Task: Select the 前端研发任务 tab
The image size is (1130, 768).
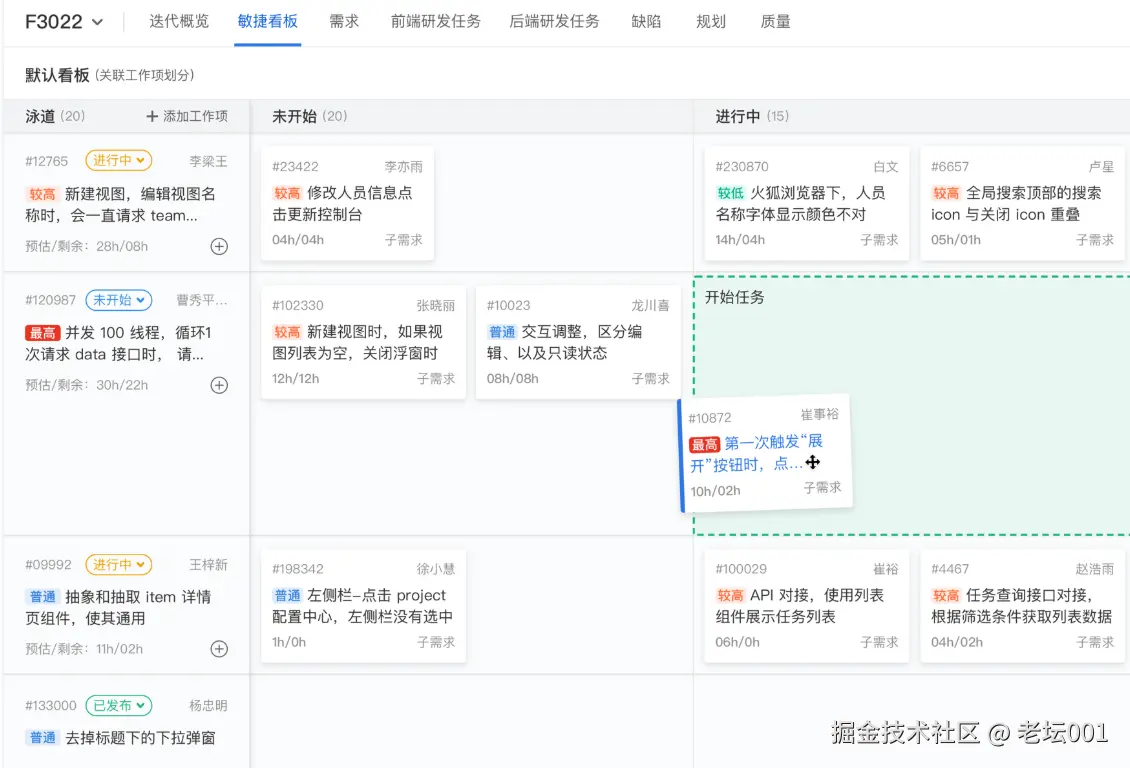Action: [434, 21]
